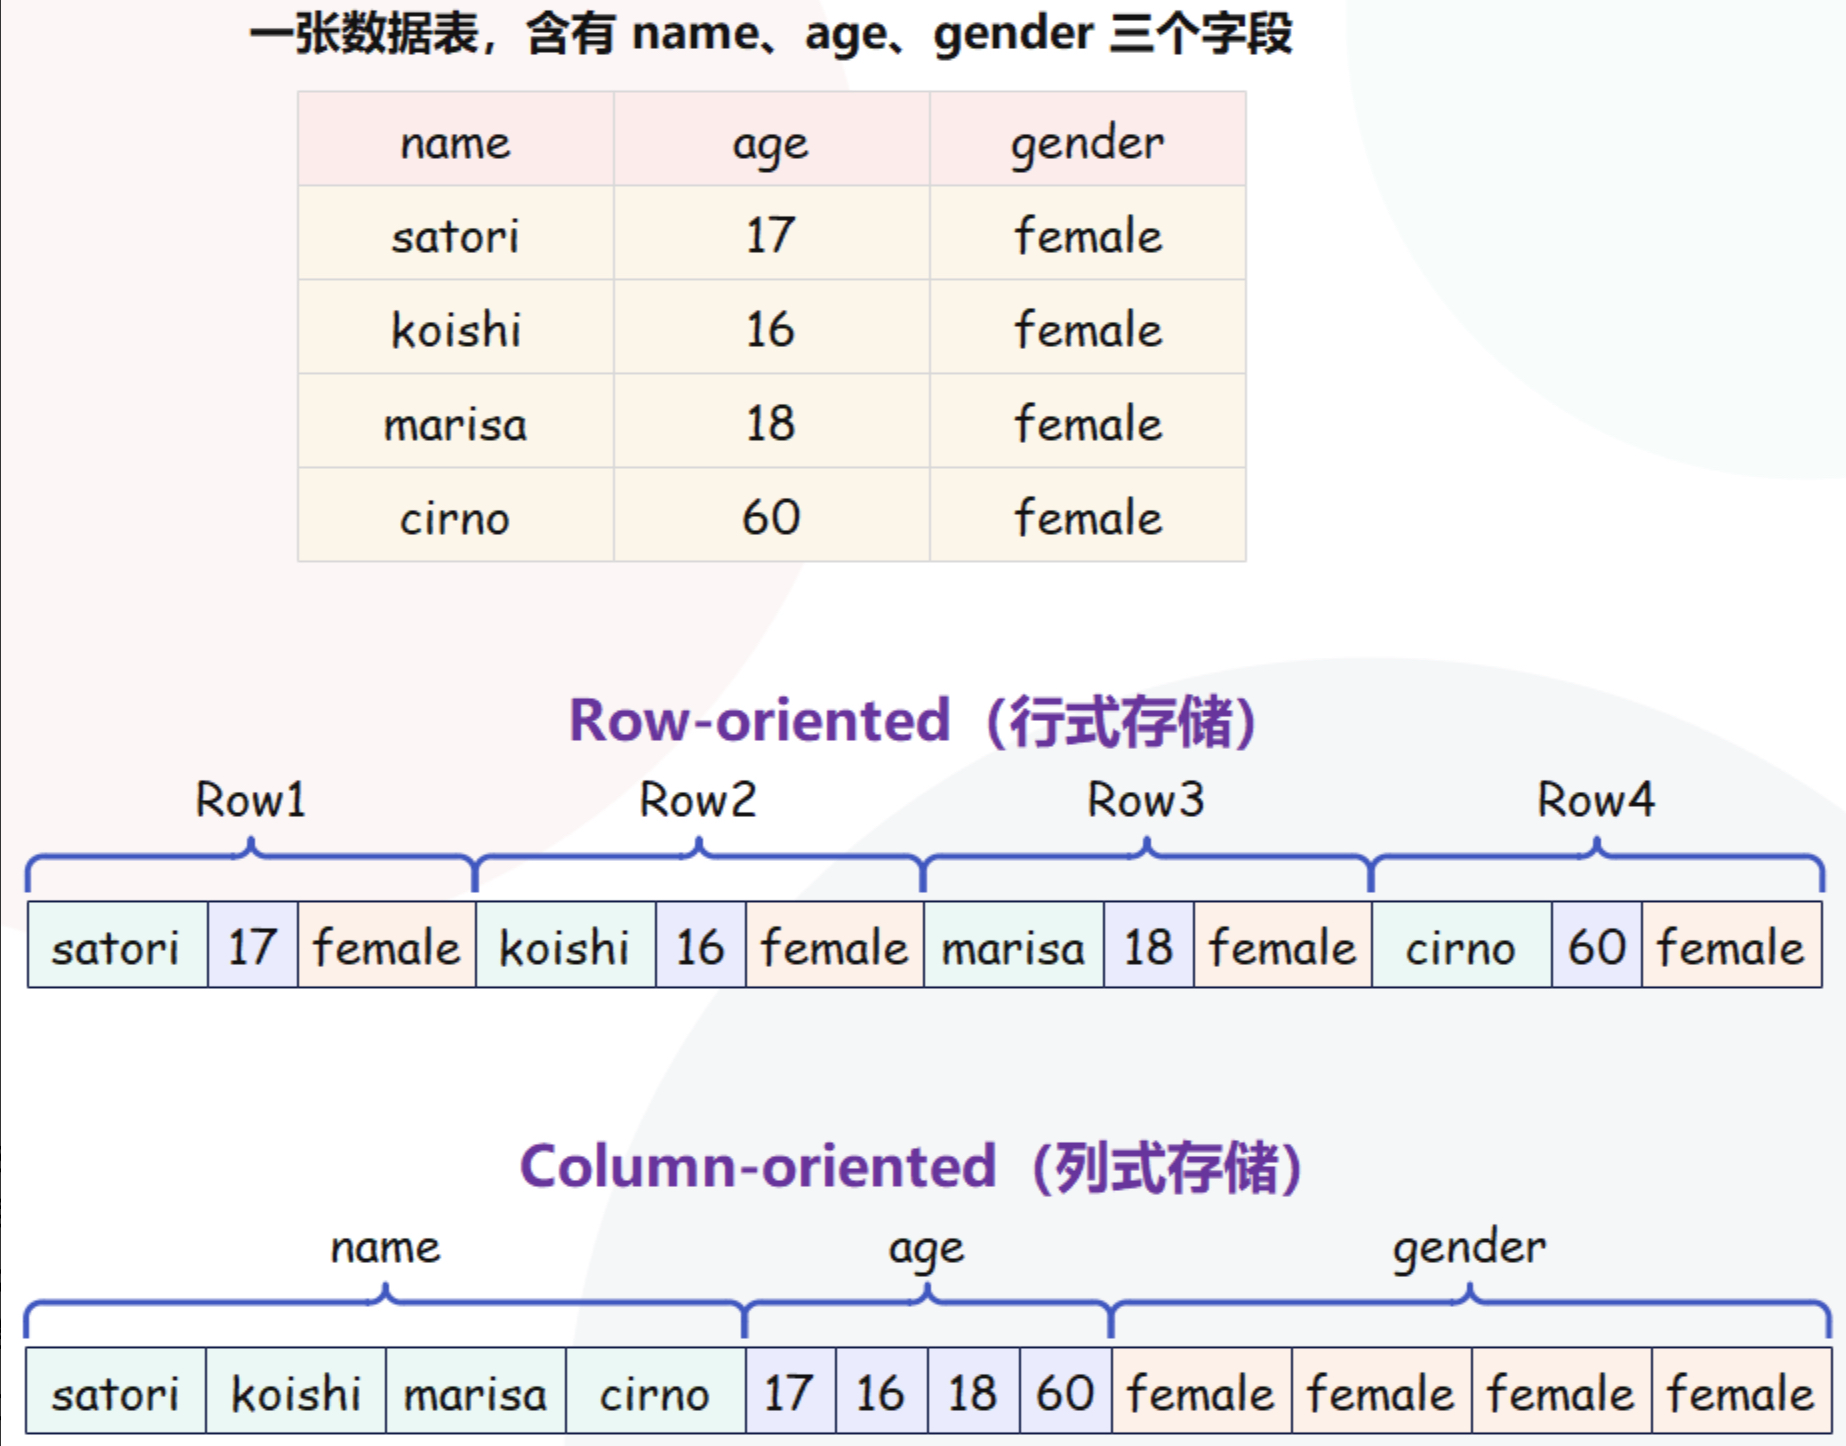Select 'name' brace label above Column-oriented strip
The height and width of the screenshot is (1446, 1846).
click(x=385, y=1247)
